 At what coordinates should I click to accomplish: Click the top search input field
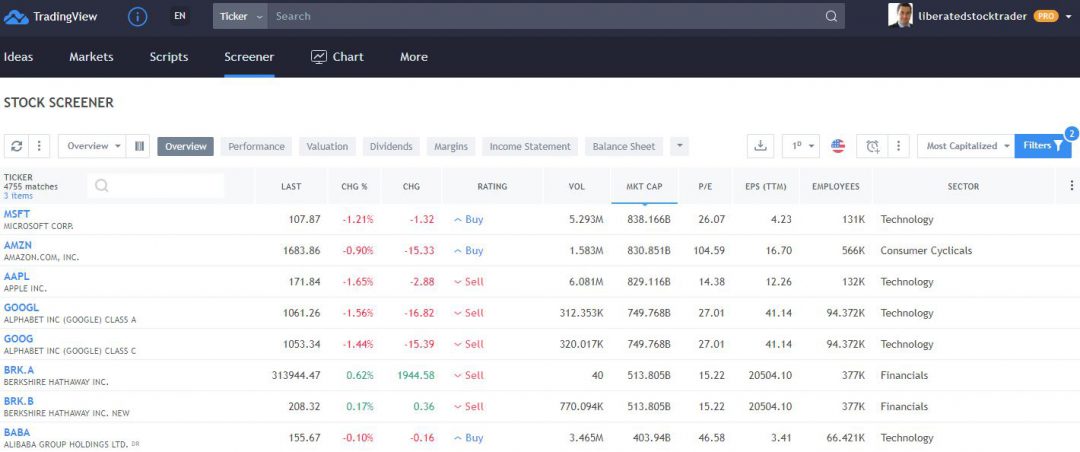[x=544, y=17]
